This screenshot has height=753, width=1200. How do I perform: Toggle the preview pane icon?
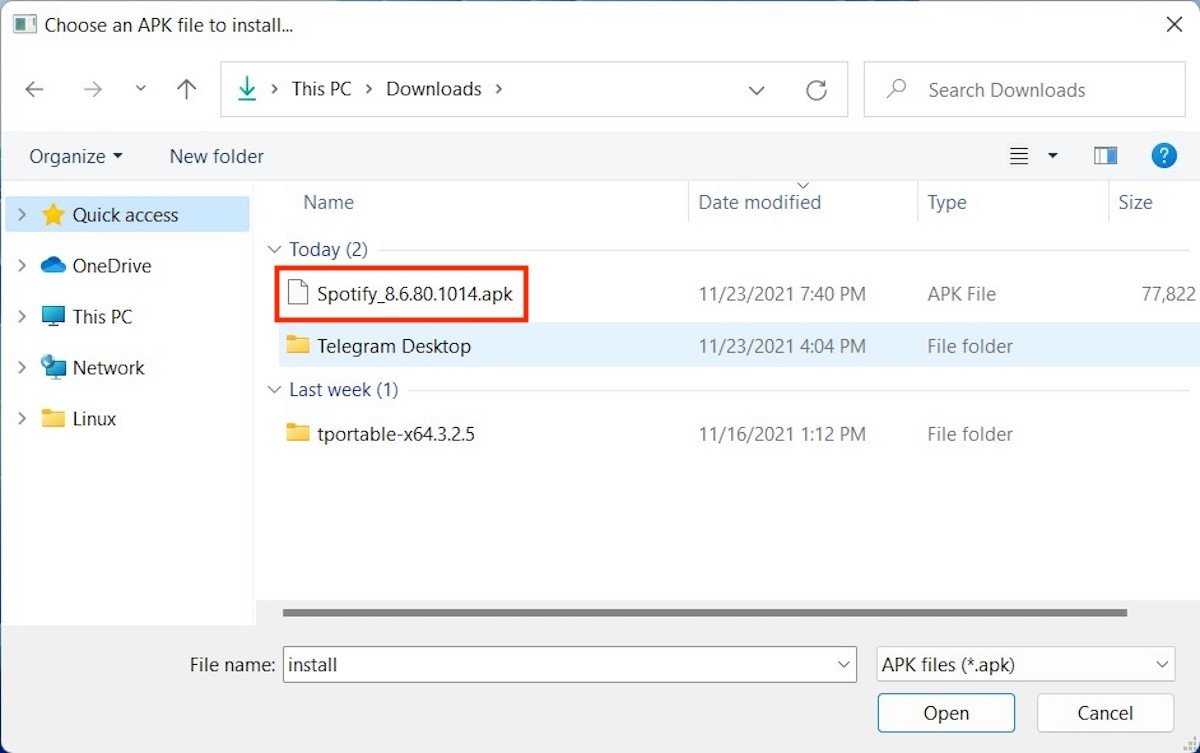click(x=1105, y=156)
